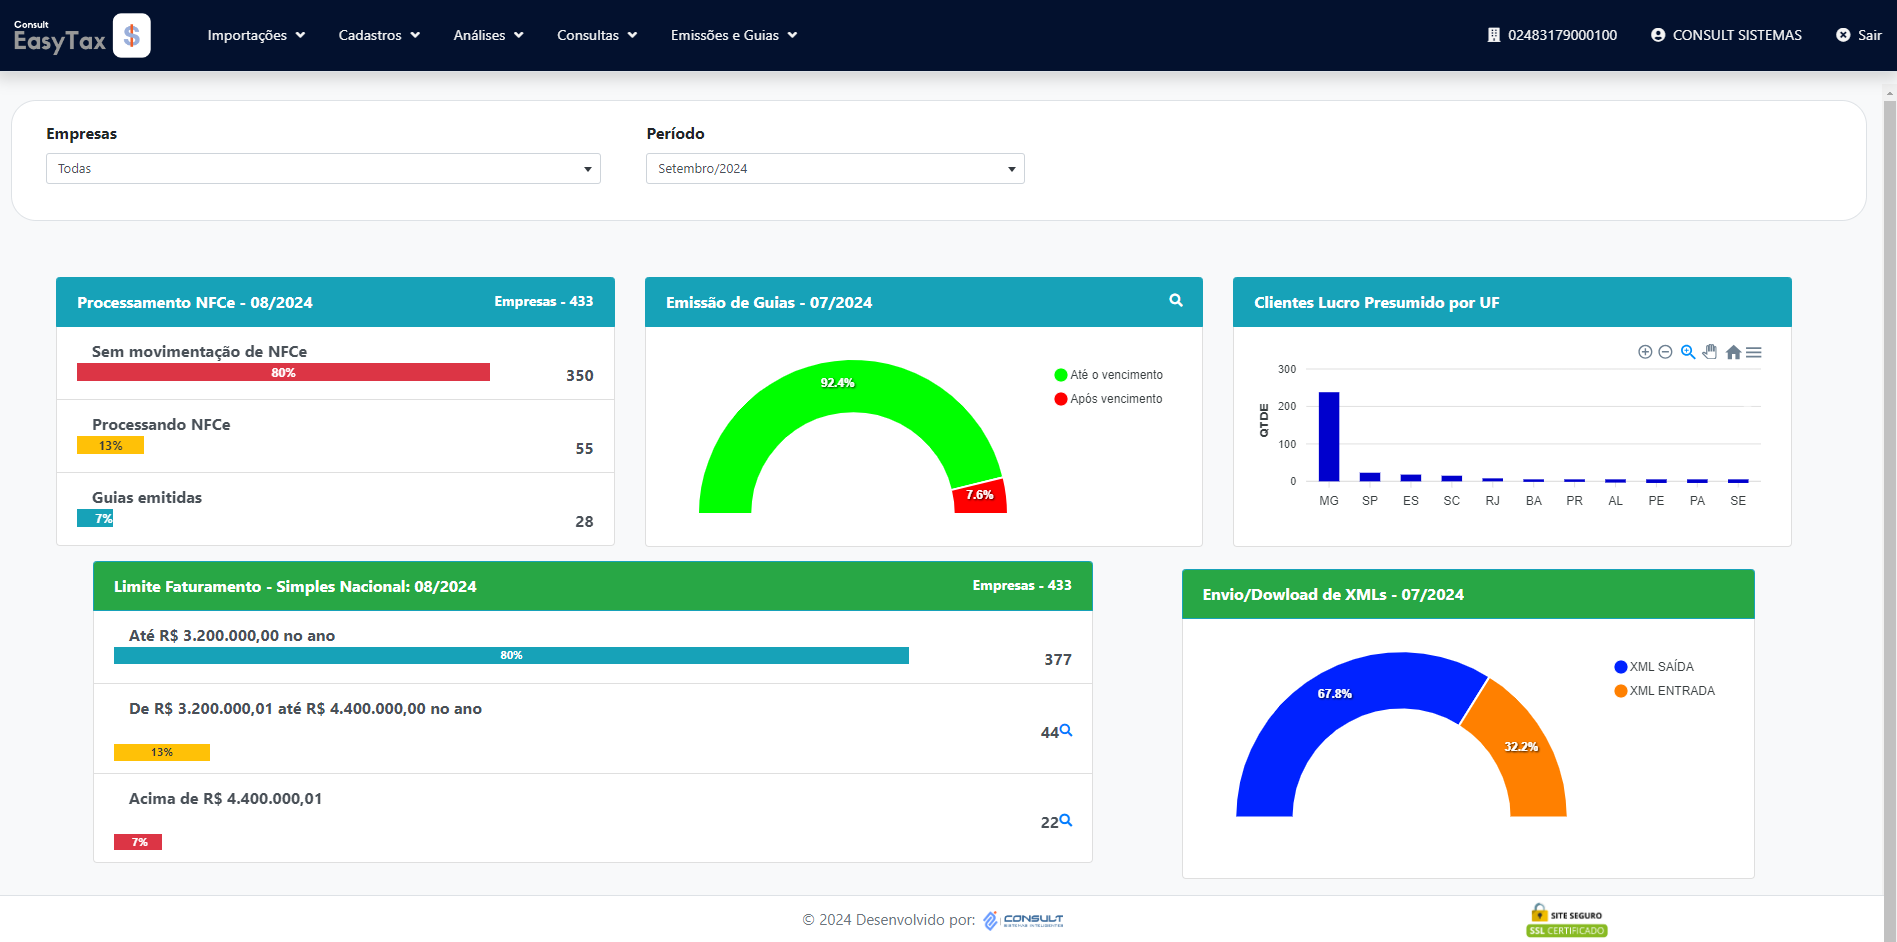Image resolution: width=1897 pixels, height=942 pixels.
Task: Click the Sair logout X icon
Action: point(1843,35)
